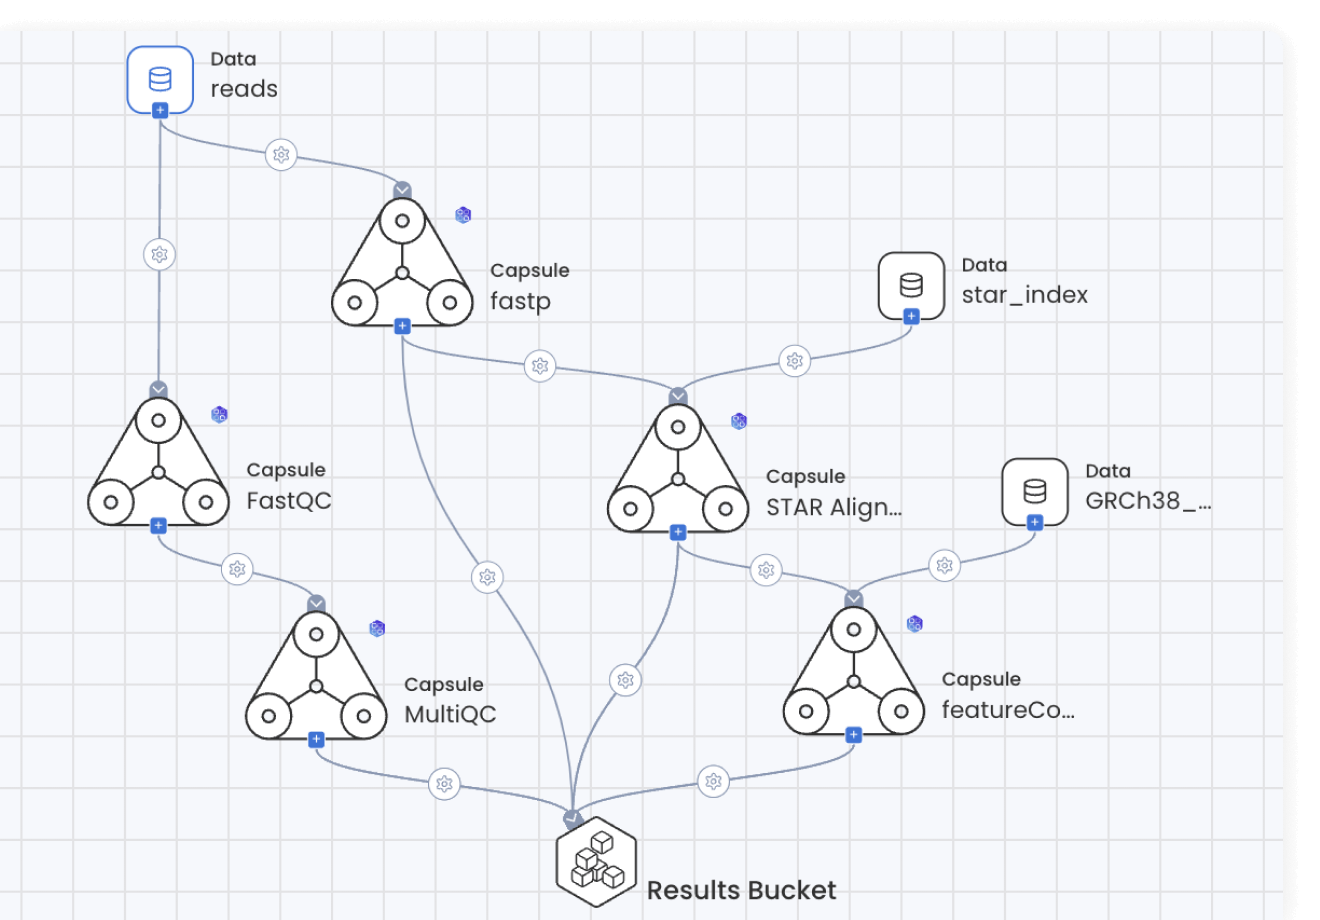The image size is (1320, 920).
Task: Click the plus output port on reads
Action: click(x=160, y=110)
